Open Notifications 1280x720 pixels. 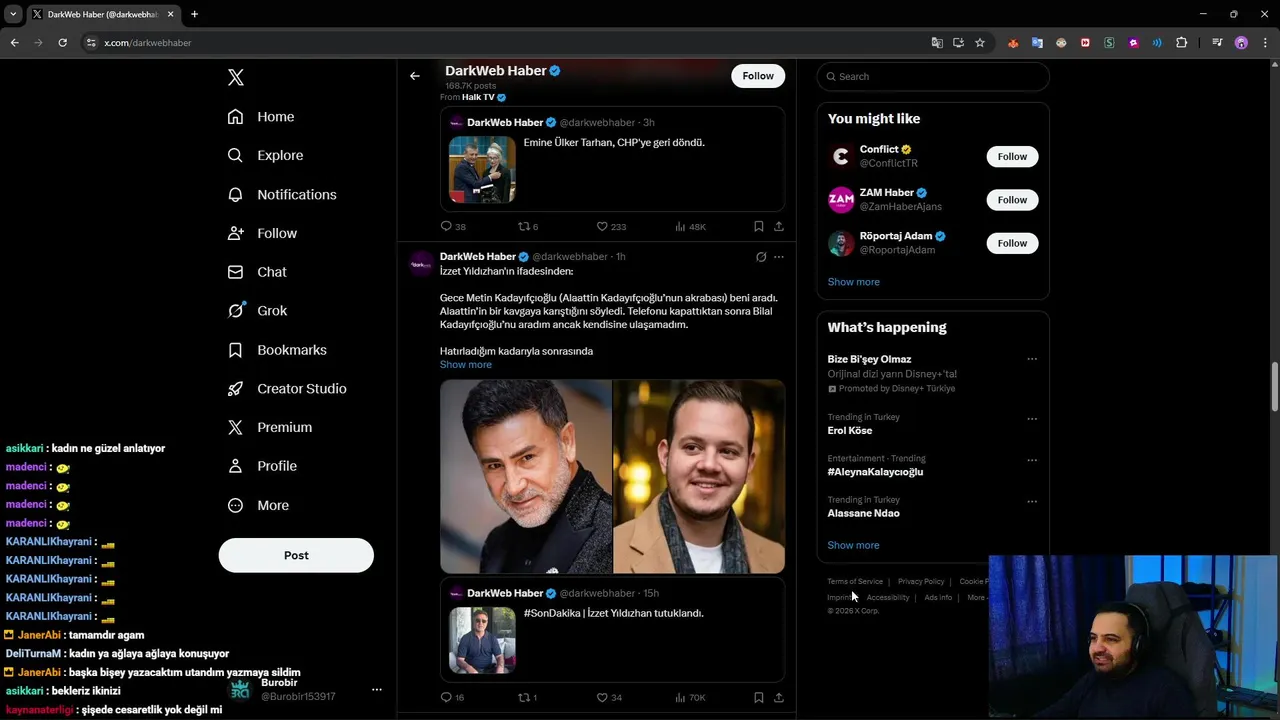(282, 194)
